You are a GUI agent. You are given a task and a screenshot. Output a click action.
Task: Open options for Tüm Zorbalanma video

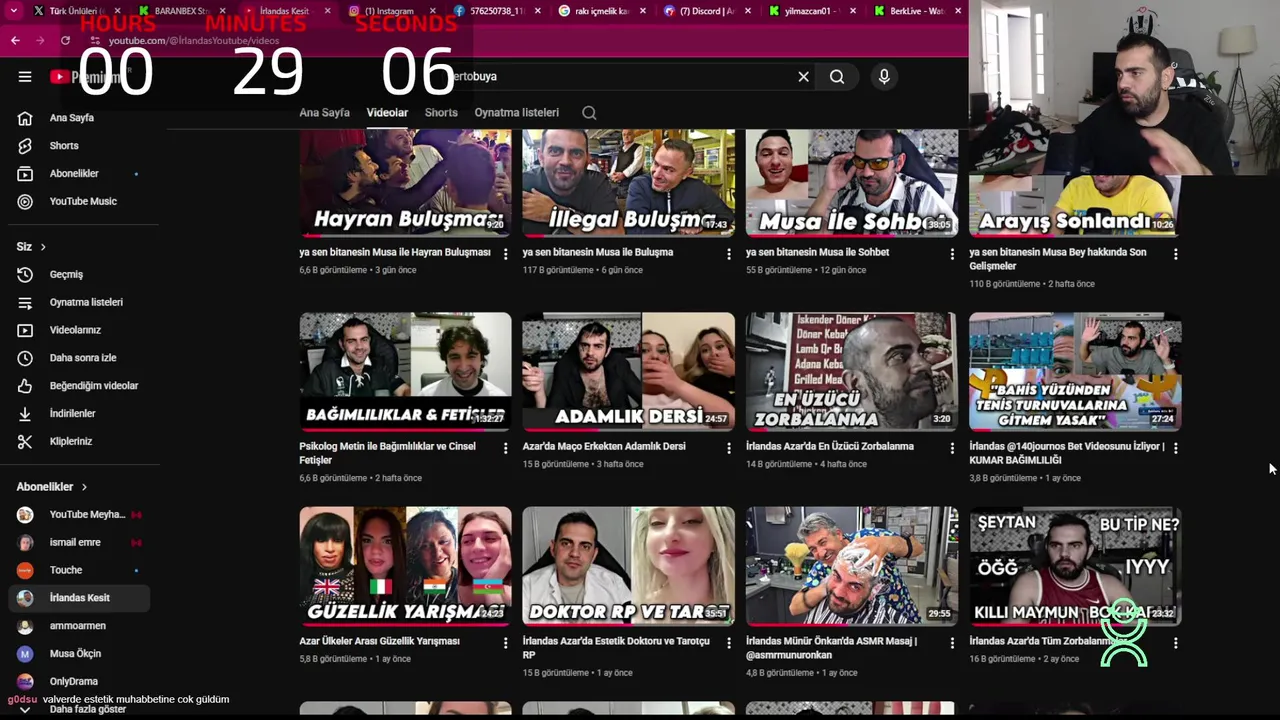(1175, 642)
